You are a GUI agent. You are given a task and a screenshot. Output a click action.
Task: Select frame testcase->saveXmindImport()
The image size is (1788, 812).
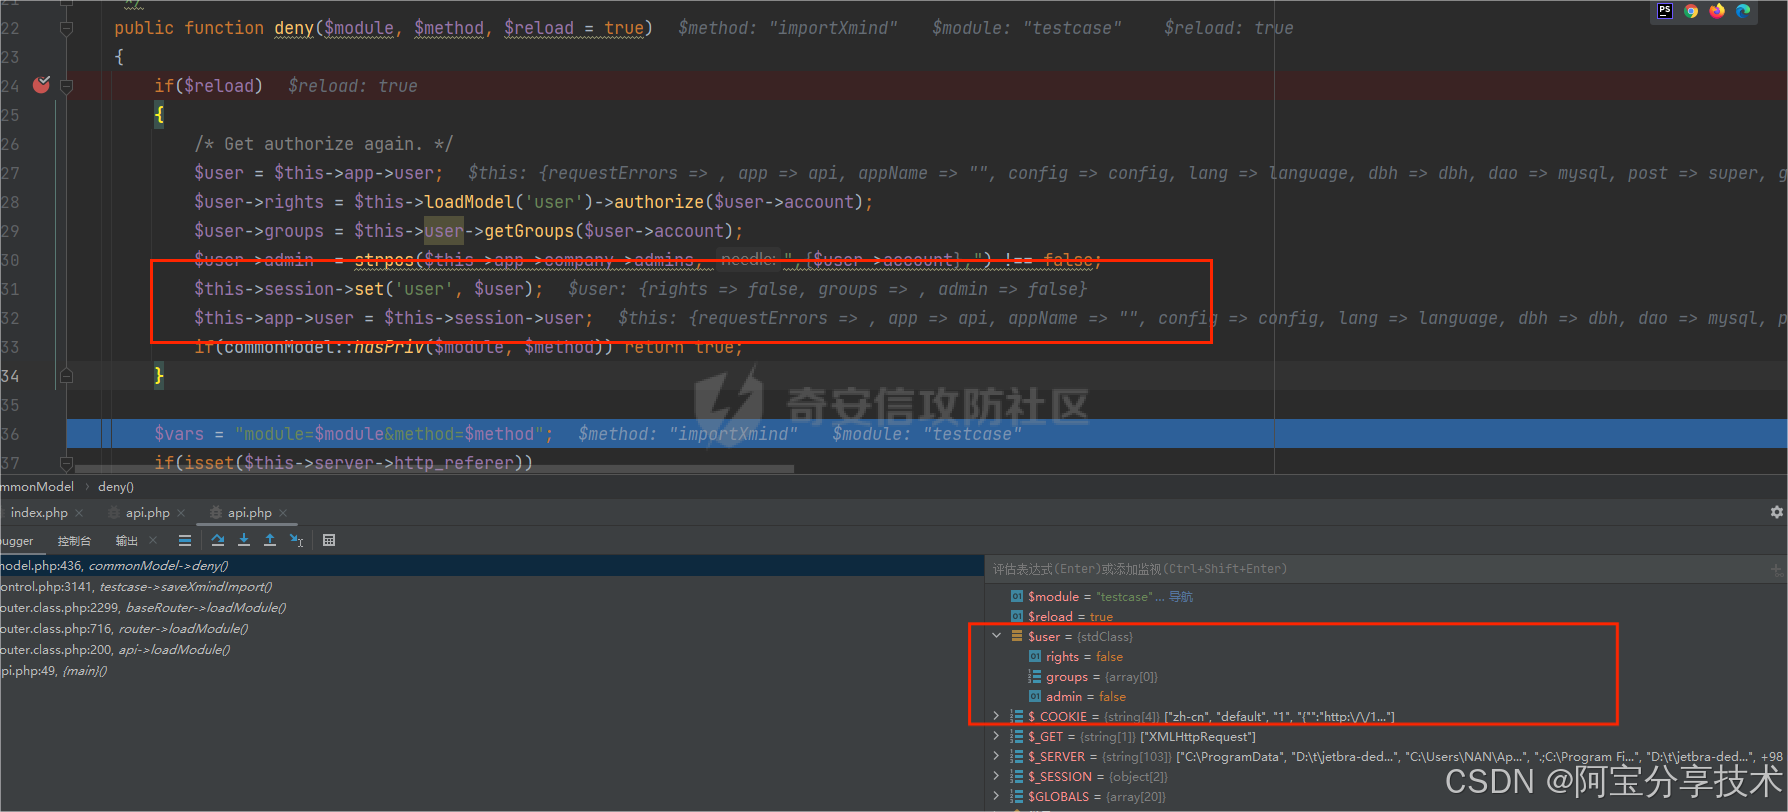point(492,587)
